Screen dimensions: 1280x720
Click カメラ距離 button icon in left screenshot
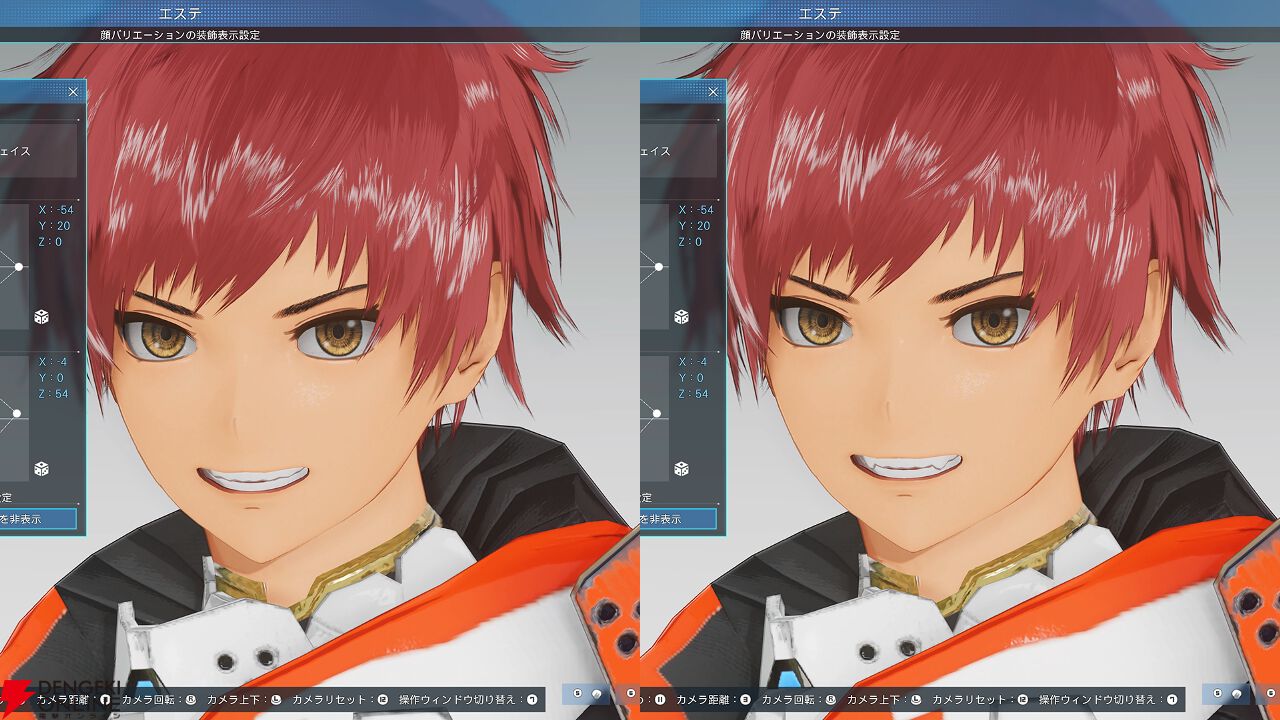(105, 700)
